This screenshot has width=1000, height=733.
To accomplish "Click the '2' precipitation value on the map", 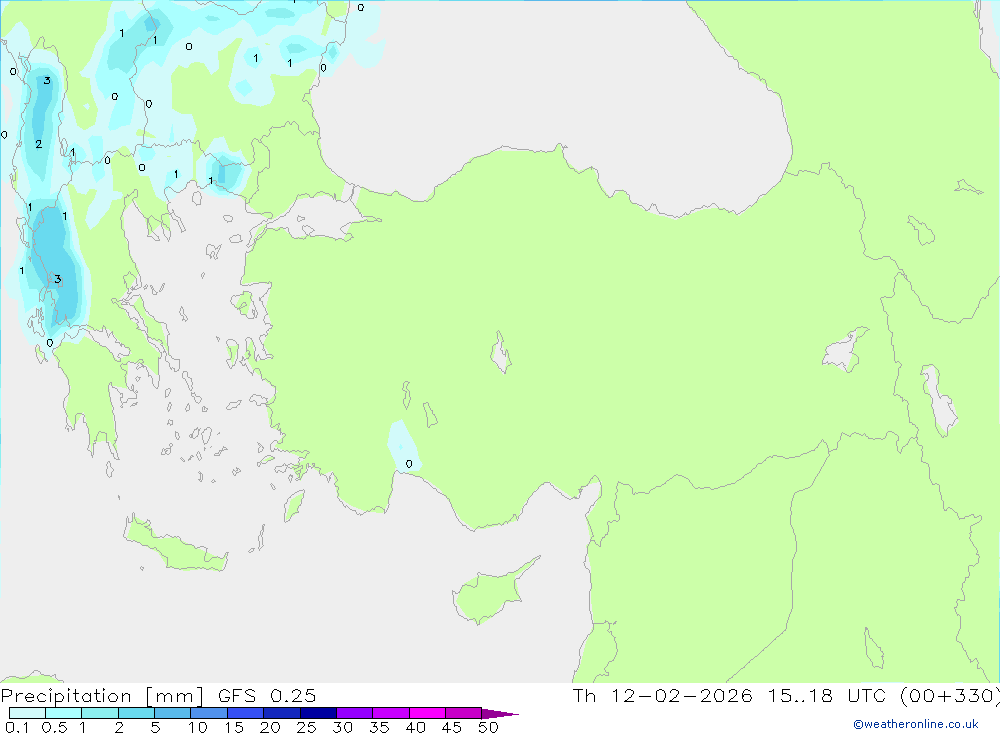I will 39,144.
